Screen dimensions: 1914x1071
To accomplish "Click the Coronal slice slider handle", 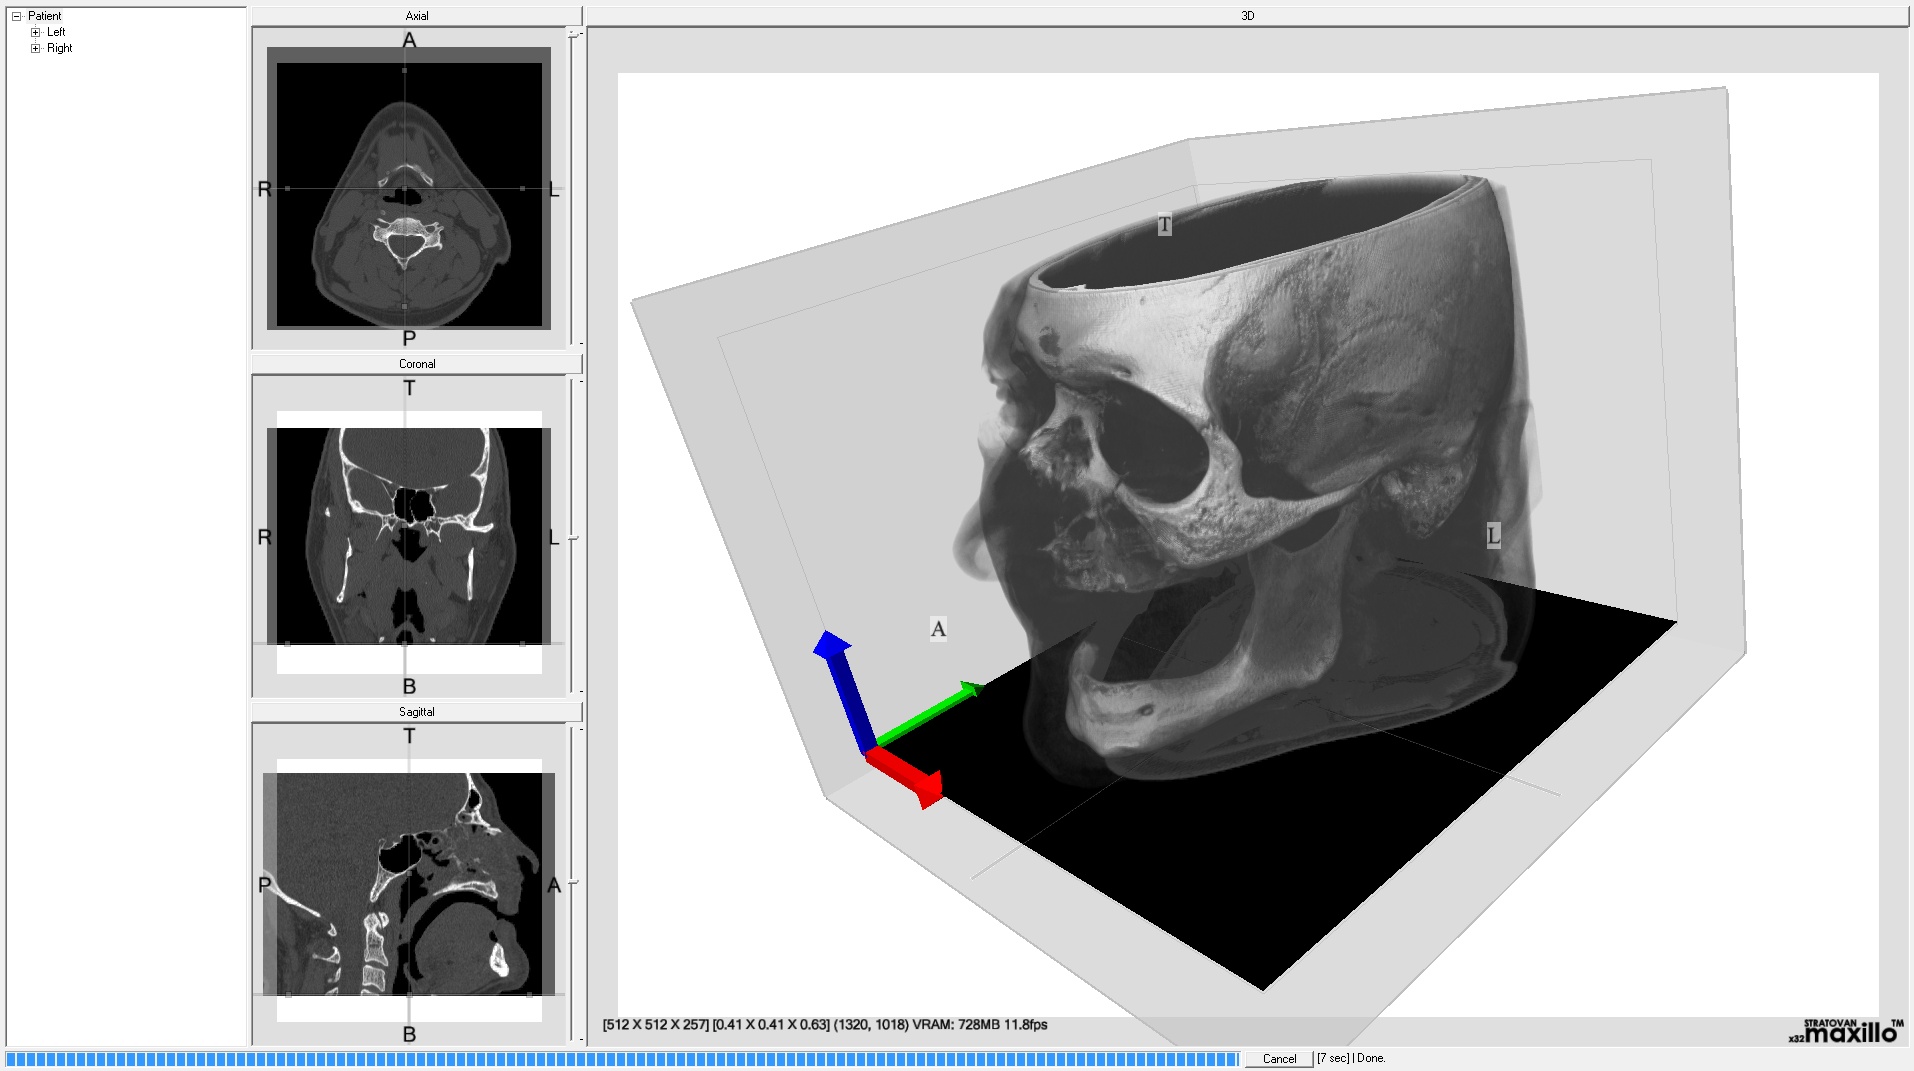I will 573,538.
